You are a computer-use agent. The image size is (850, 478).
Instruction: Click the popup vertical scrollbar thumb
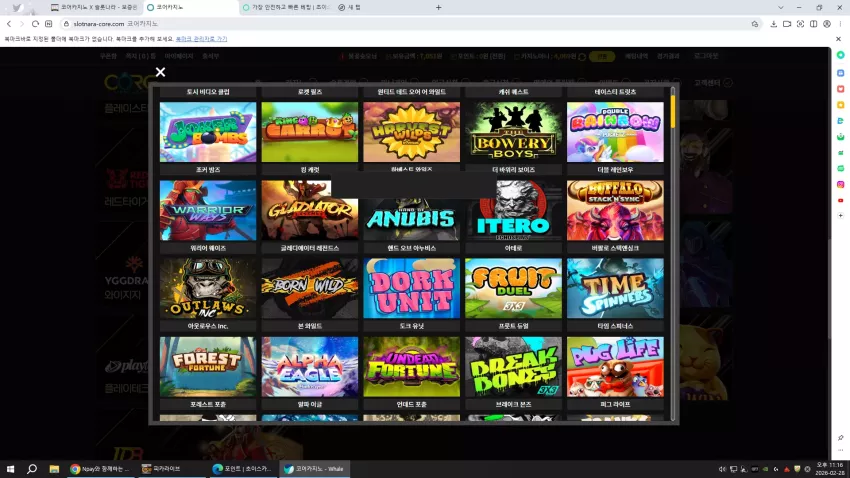click(x=673, y=112)
